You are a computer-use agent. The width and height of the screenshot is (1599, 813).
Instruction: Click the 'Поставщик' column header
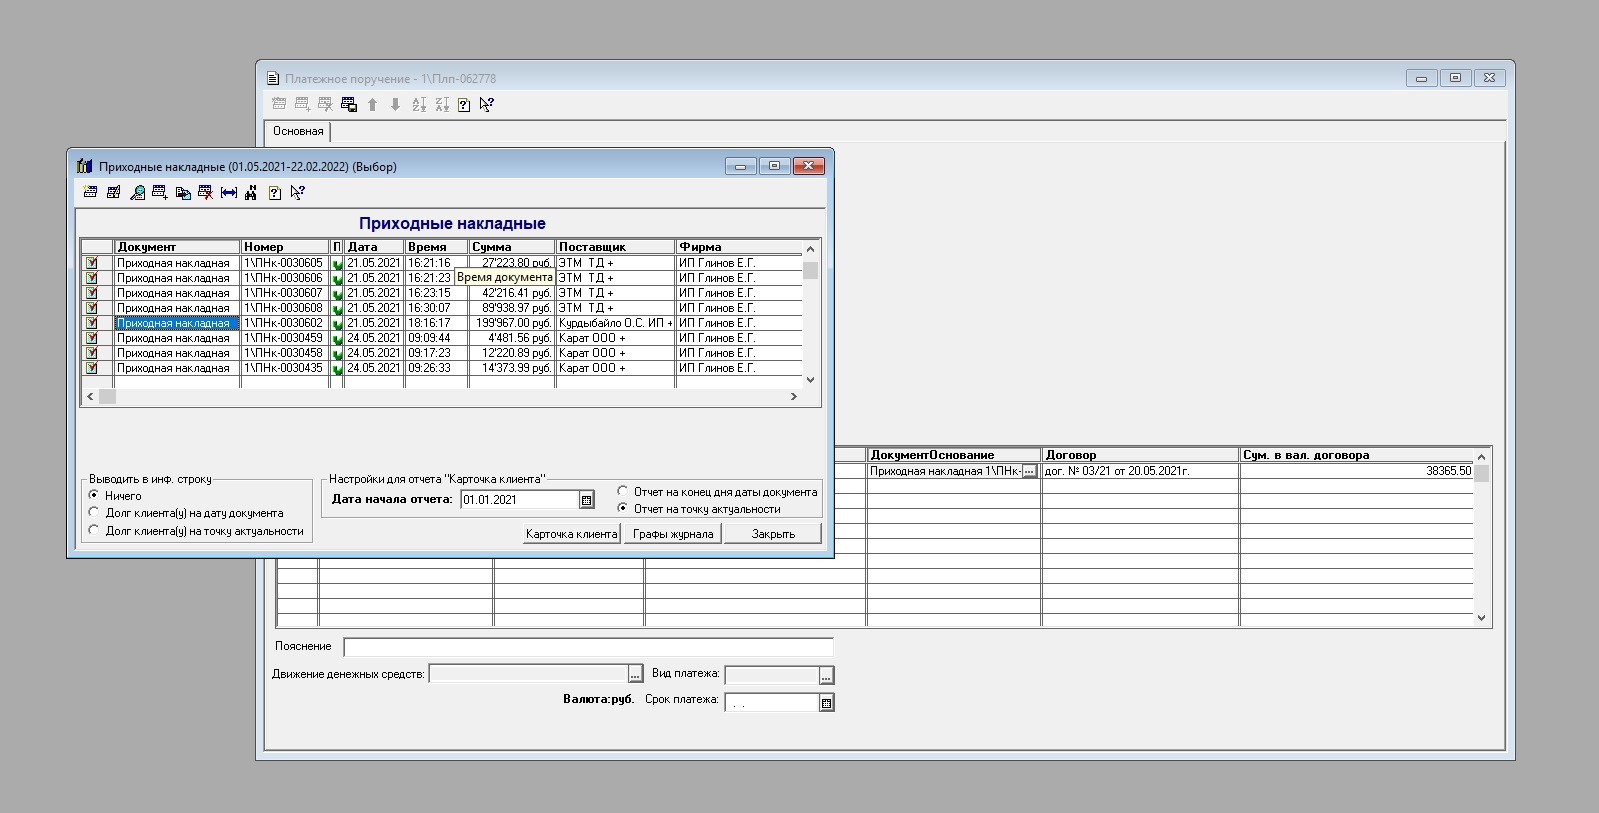(x=614, y=247)
